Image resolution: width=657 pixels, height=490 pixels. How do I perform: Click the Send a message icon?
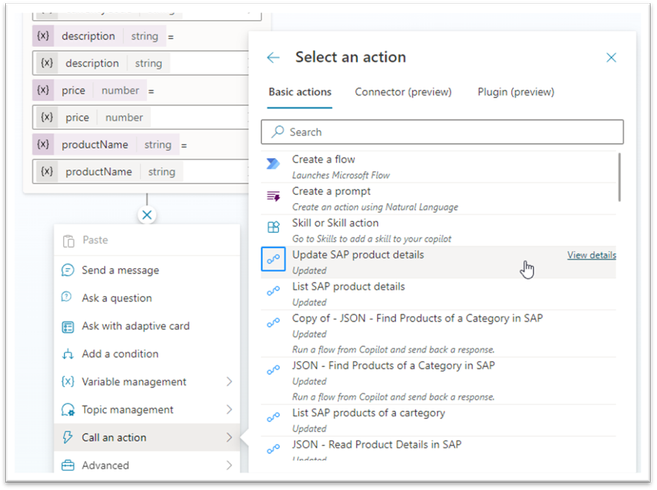click(68, 270)
